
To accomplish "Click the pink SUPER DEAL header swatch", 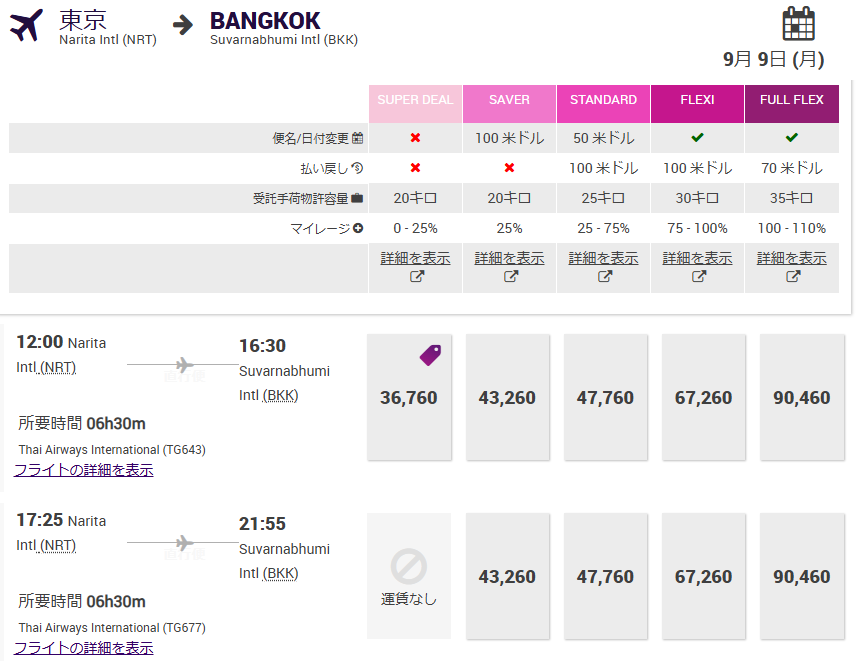I will 415,100.
